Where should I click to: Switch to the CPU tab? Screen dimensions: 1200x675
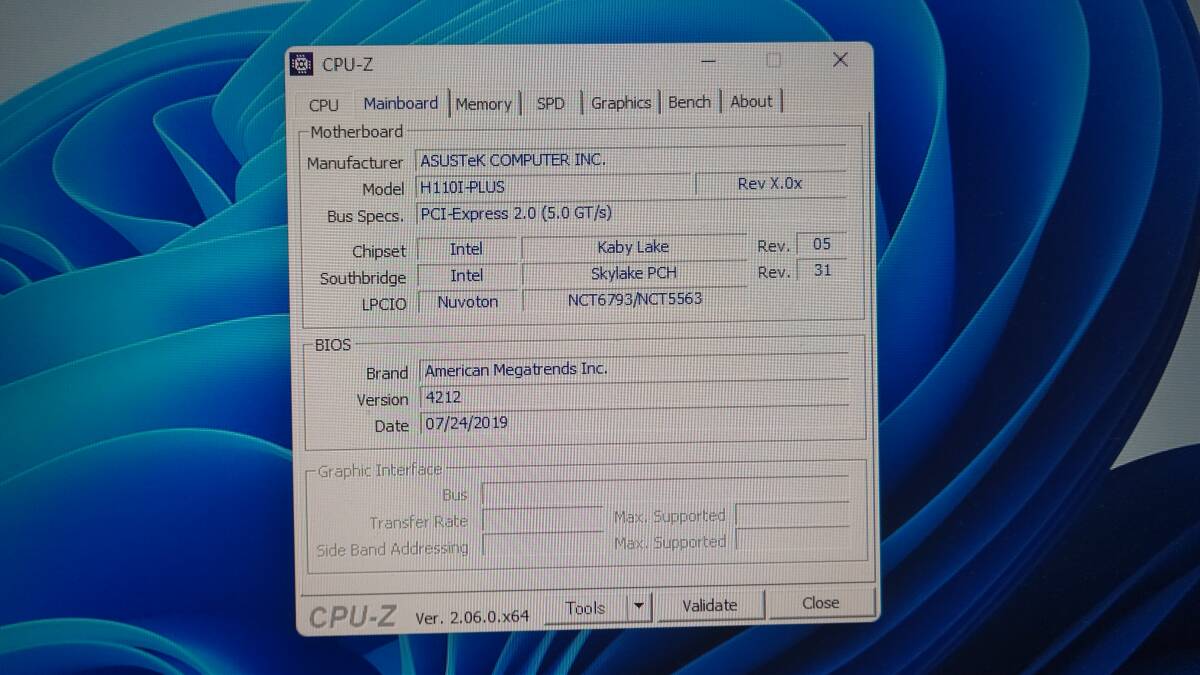coord(323,105)
